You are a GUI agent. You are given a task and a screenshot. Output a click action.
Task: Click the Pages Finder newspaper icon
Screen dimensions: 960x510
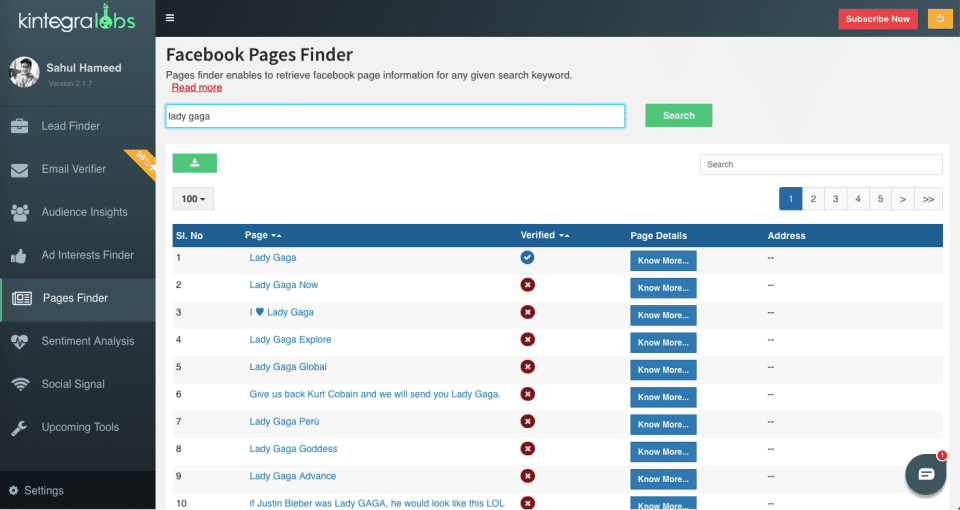pos(22,298)
